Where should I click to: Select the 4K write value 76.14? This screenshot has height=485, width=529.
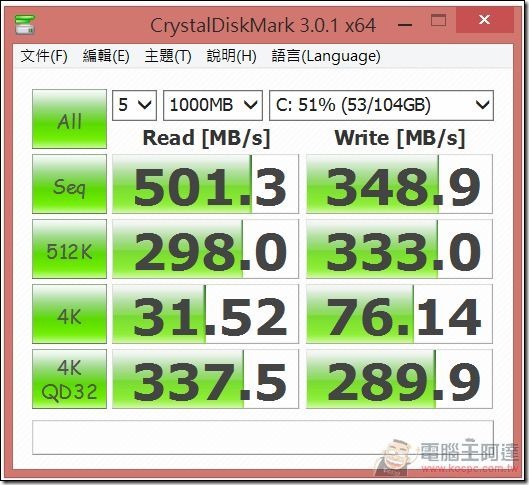pyautogui.click(x=399, y=314)
